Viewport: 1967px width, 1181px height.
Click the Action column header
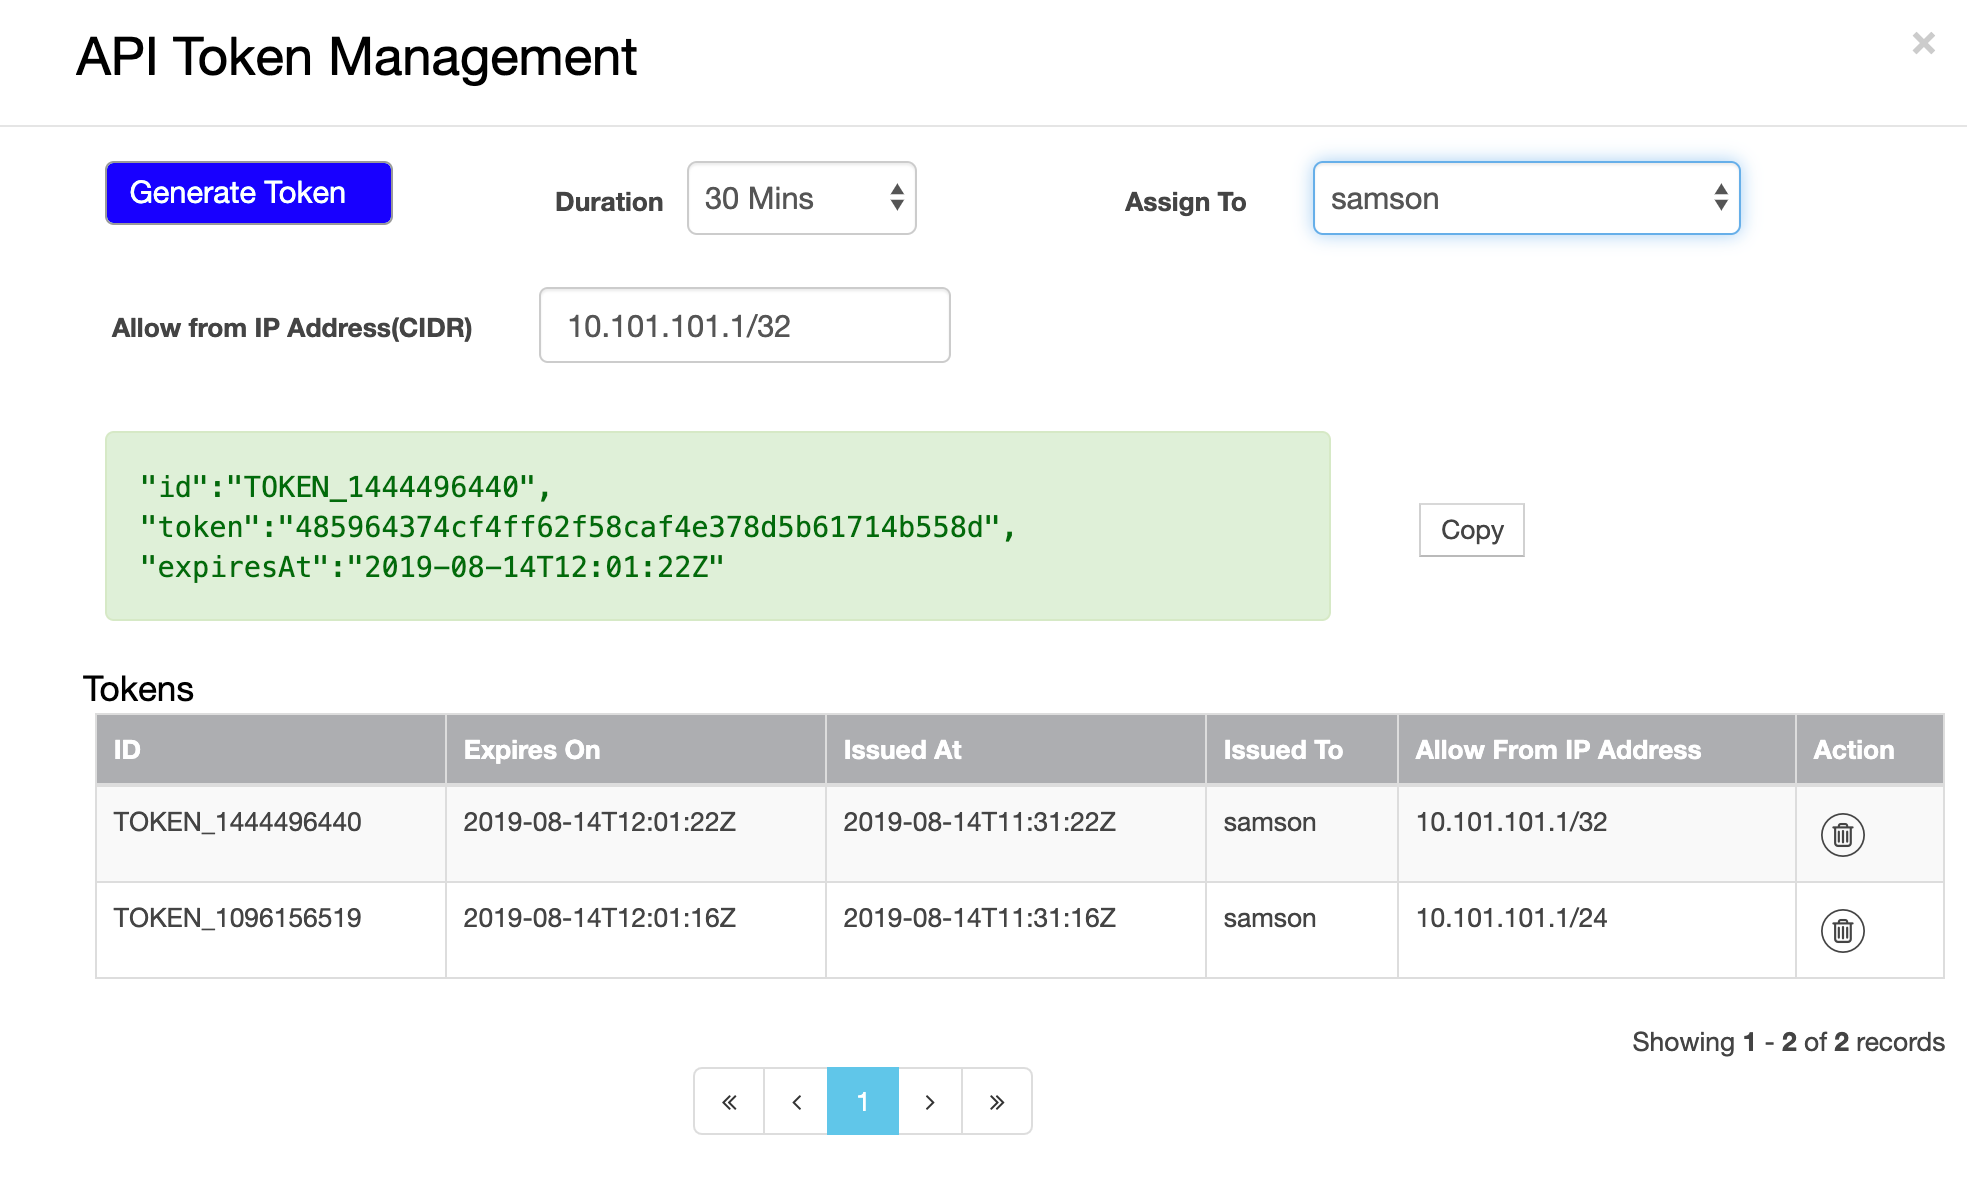[x=1870, y=749]
